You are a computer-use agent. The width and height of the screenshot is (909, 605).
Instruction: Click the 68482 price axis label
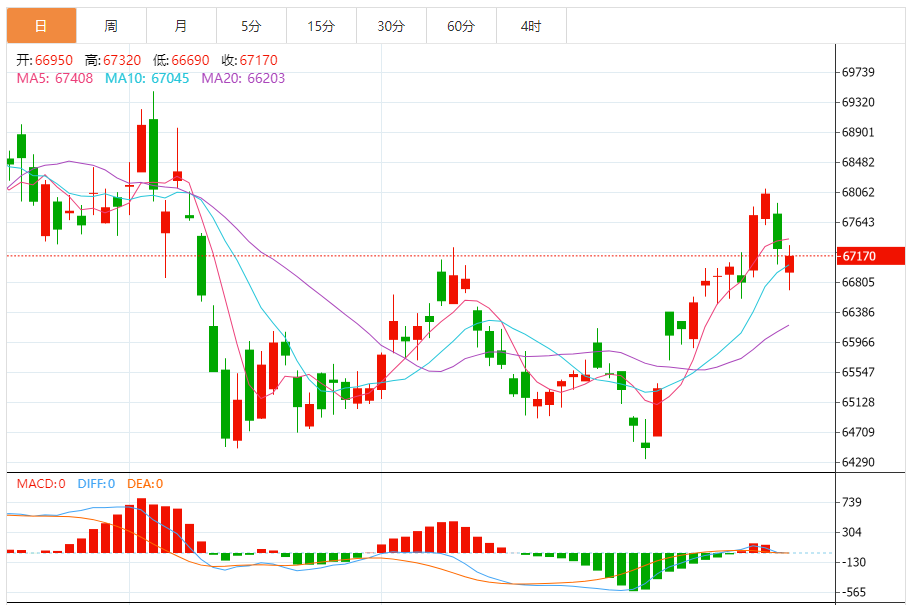pos(858,162)
